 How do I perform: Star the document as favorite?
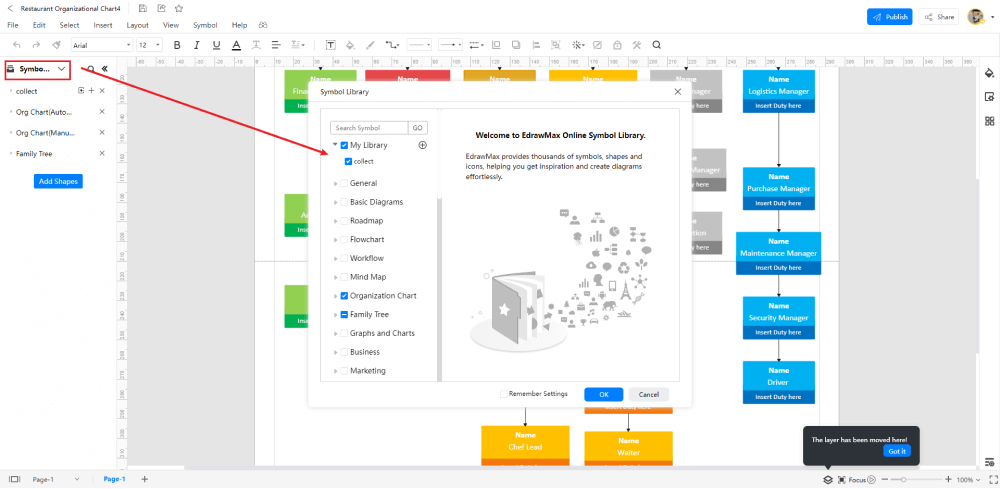tap(179, 8)
